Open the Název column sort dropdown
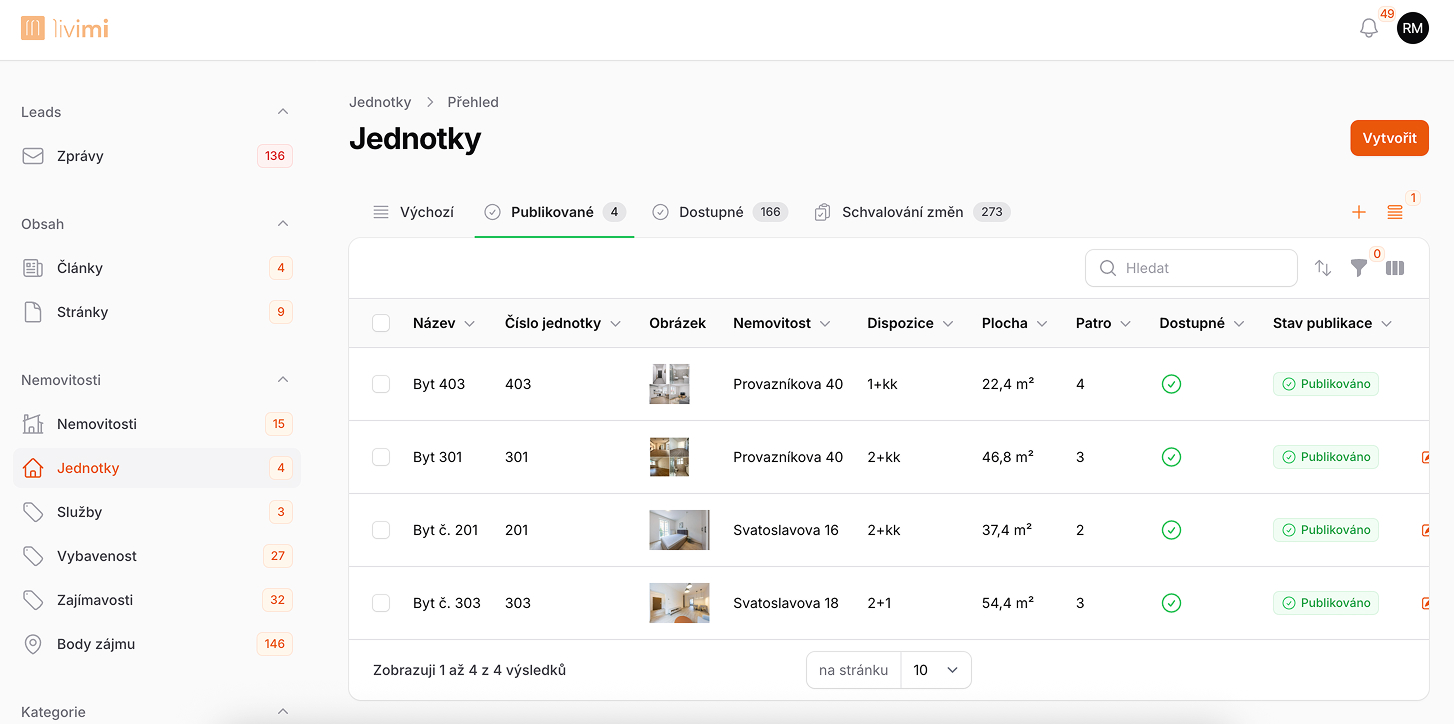The image size is (1454, 724). (470, 324)
